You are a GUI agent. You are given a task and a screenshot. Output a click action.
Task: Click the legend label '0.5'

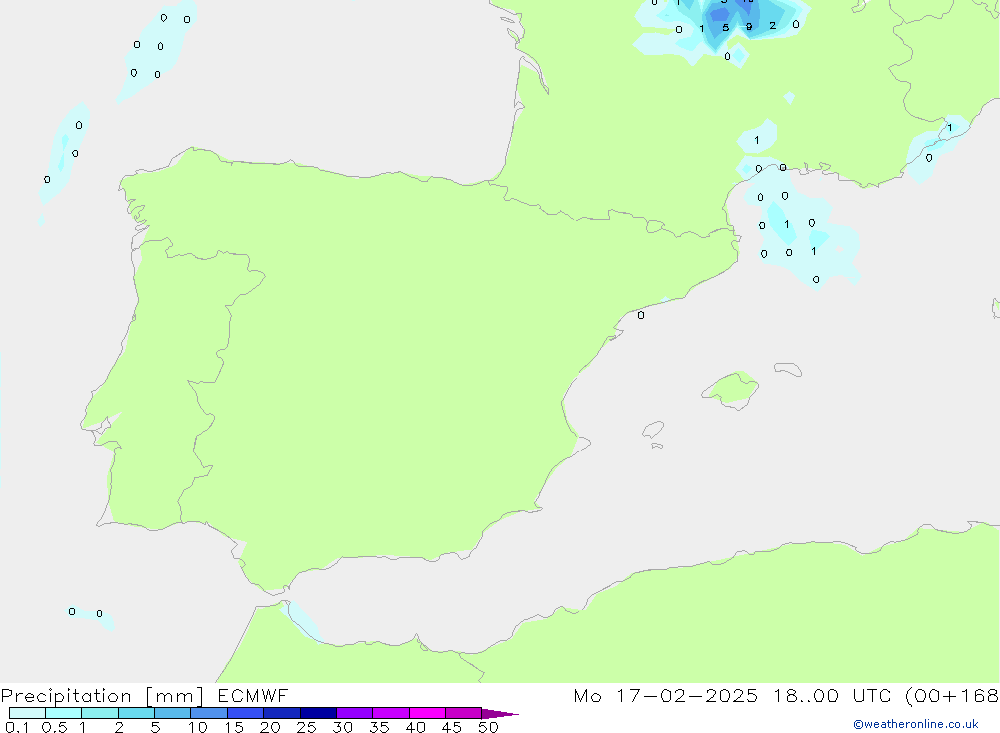click(x=54, y=727)
